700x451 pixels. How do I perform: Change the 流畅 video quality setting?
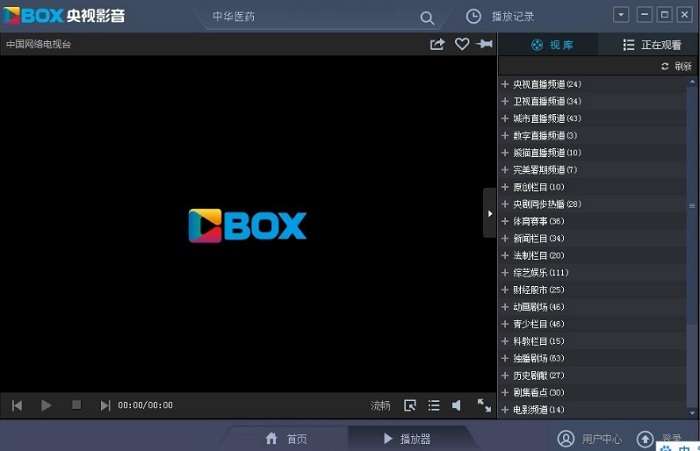pyautogui.click(x=380, y=405)
